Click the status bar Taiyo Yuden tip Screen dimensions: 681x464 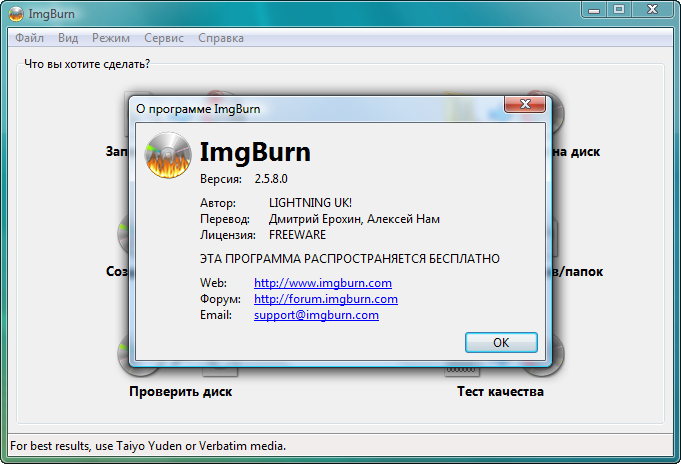coord(148,446)
